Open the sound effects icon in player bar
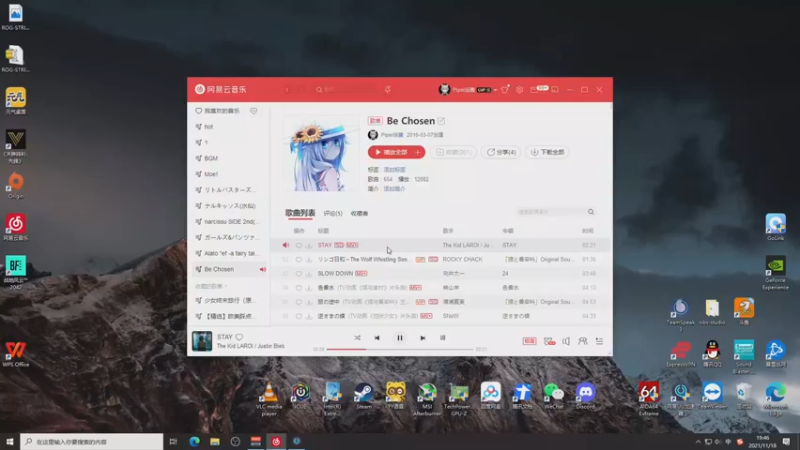 coord(549,341)
